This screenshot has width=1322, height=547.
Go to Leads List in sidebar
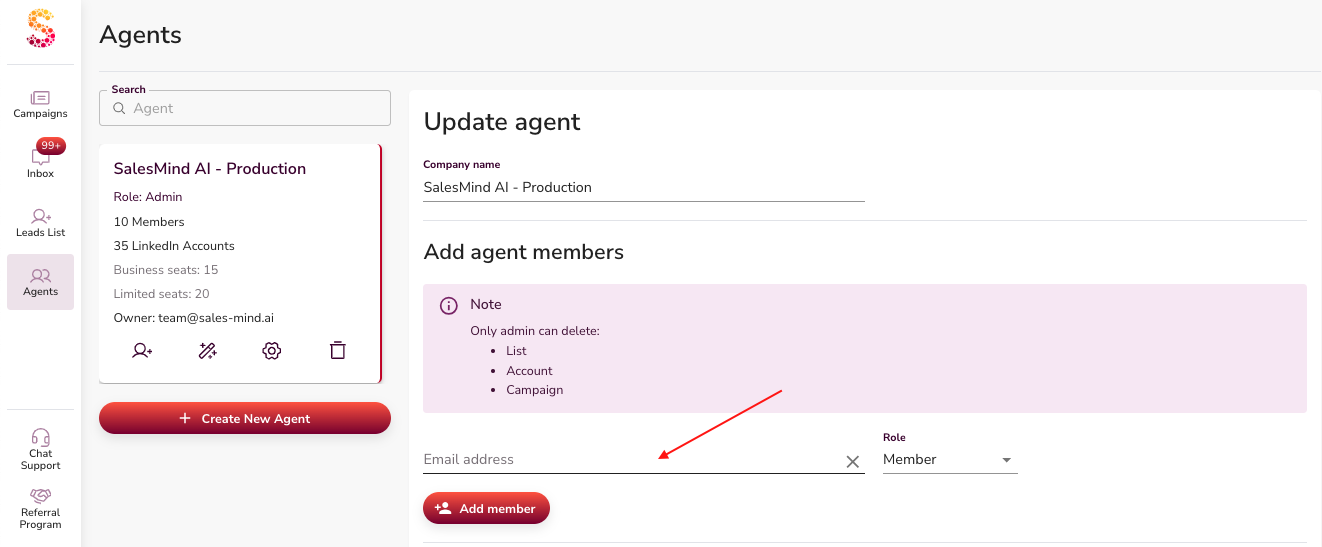40,222
